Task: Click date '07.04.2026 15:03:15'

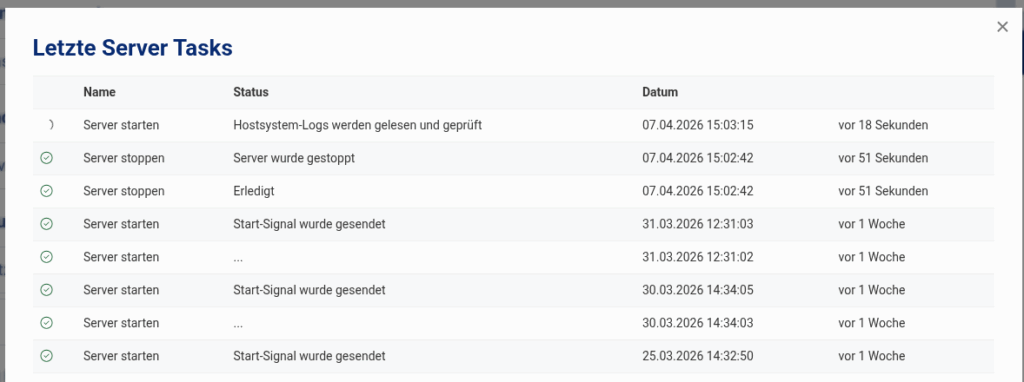Action: 697,125
